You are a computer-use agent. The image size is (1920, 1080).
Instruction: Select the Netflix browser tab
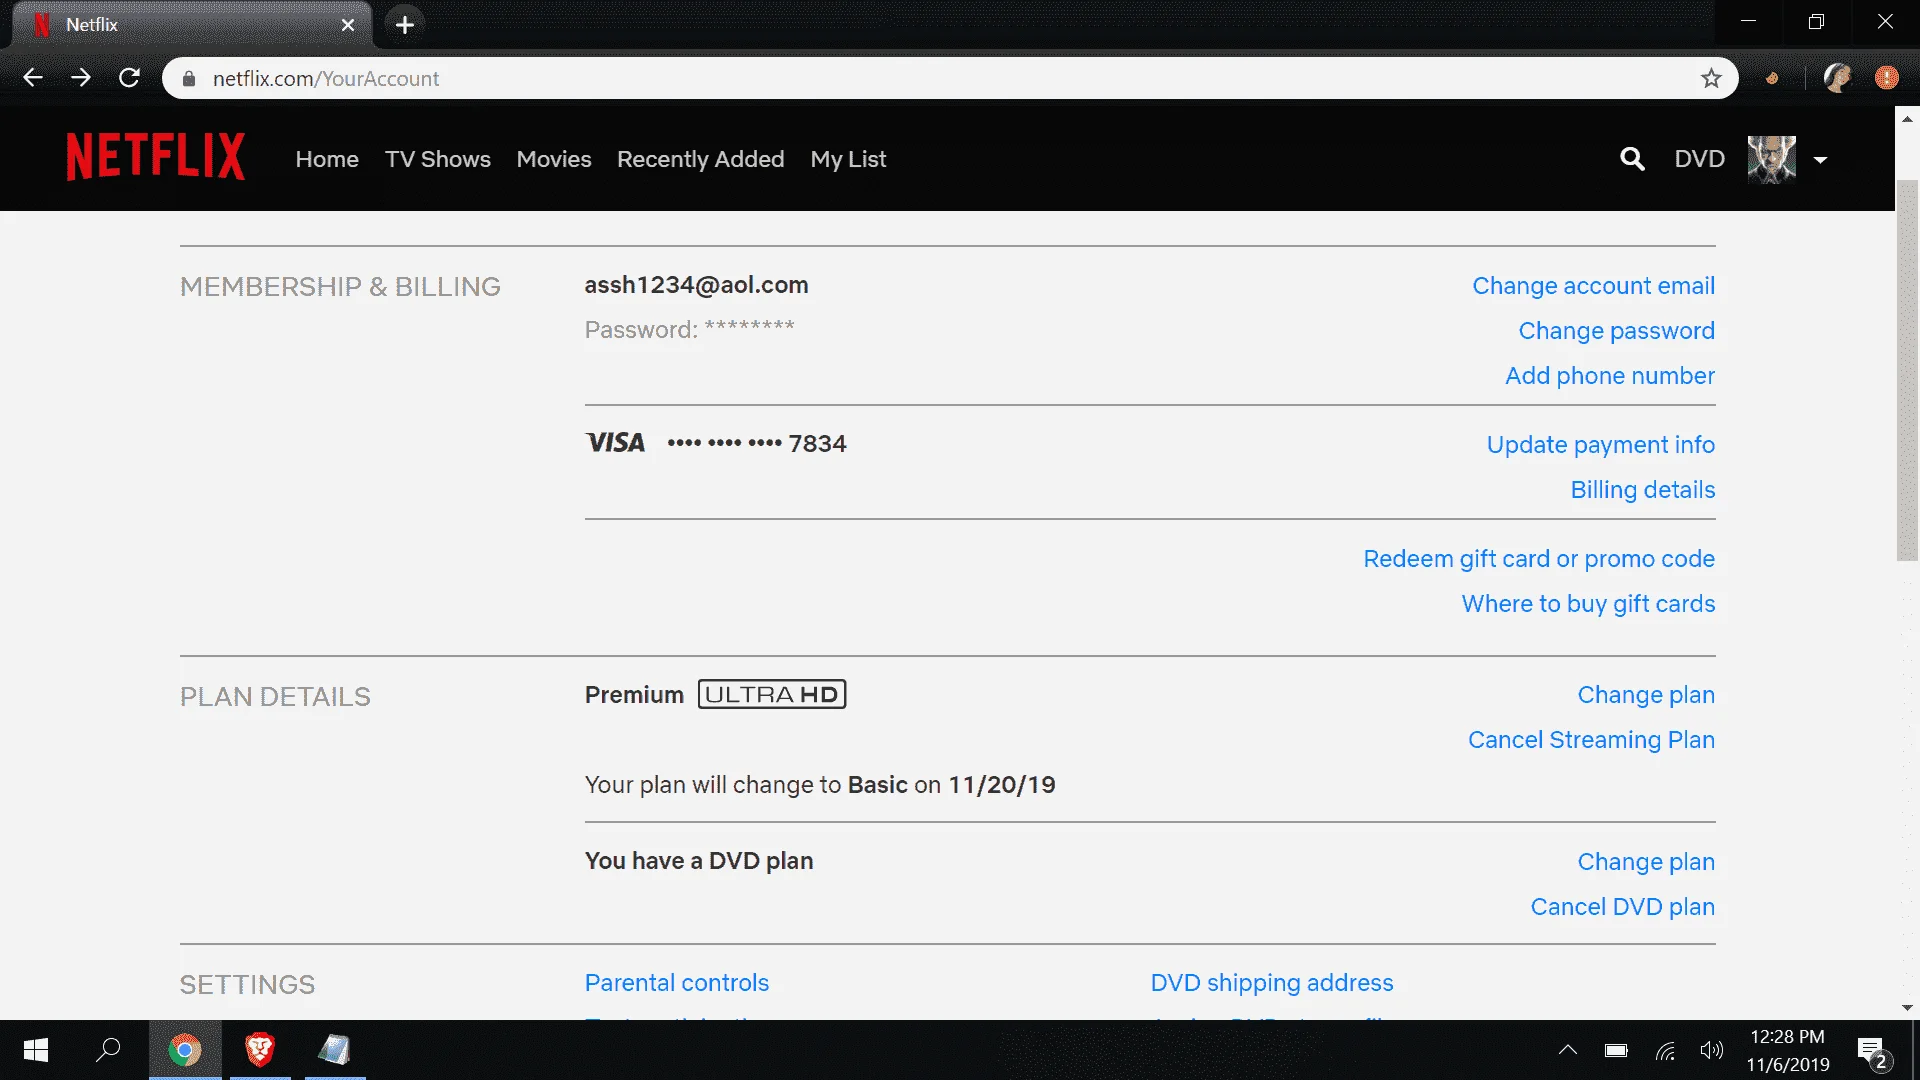click(x=192, y=25)
